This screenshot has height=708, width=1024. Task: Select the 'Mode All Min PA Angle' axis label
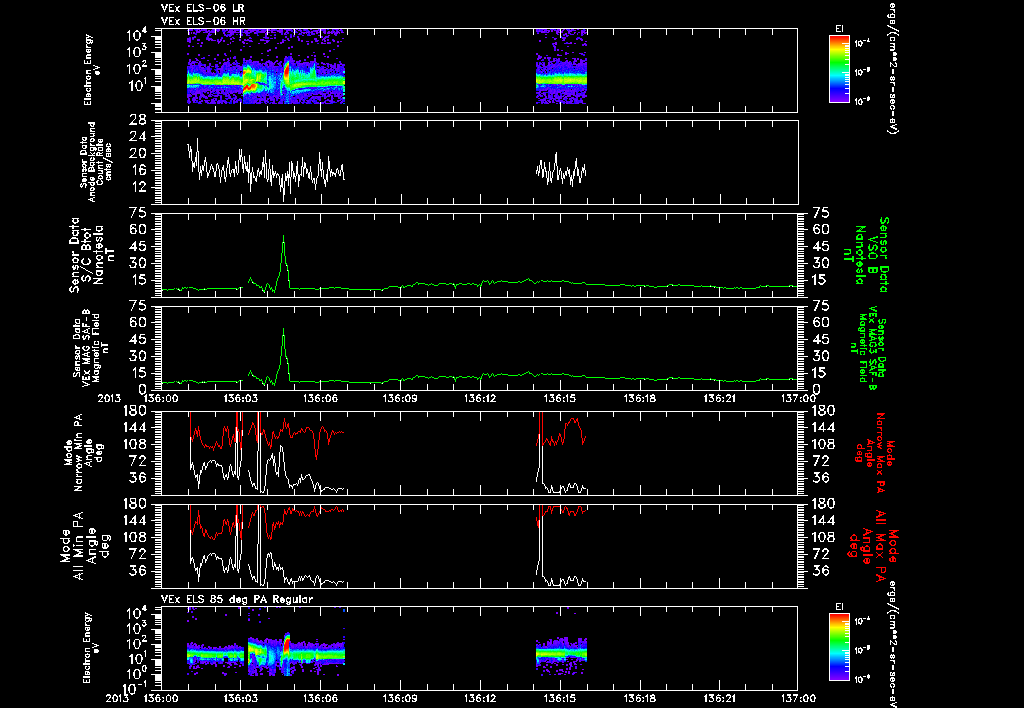coord(85,545)
